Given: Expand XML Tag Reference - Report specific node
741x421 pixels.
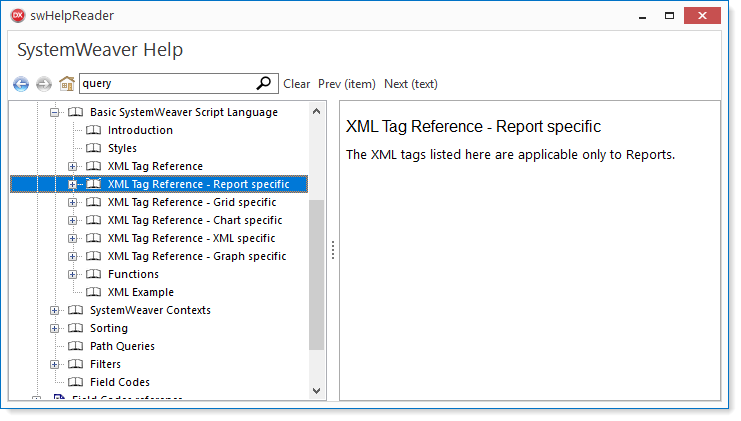Looking at the screenshot, I should tap(72, 184).
